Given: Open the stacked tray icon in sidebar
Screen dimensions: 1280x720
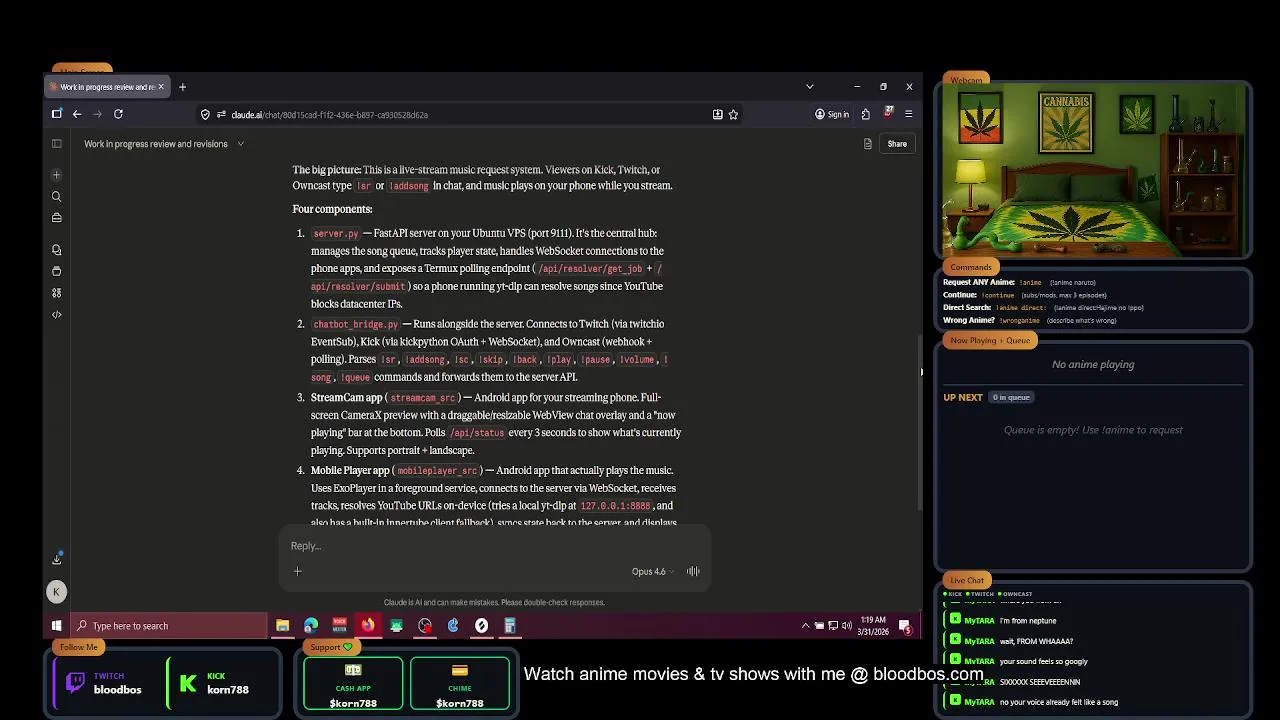Looking at the screenshot, I should click(57, 271).
